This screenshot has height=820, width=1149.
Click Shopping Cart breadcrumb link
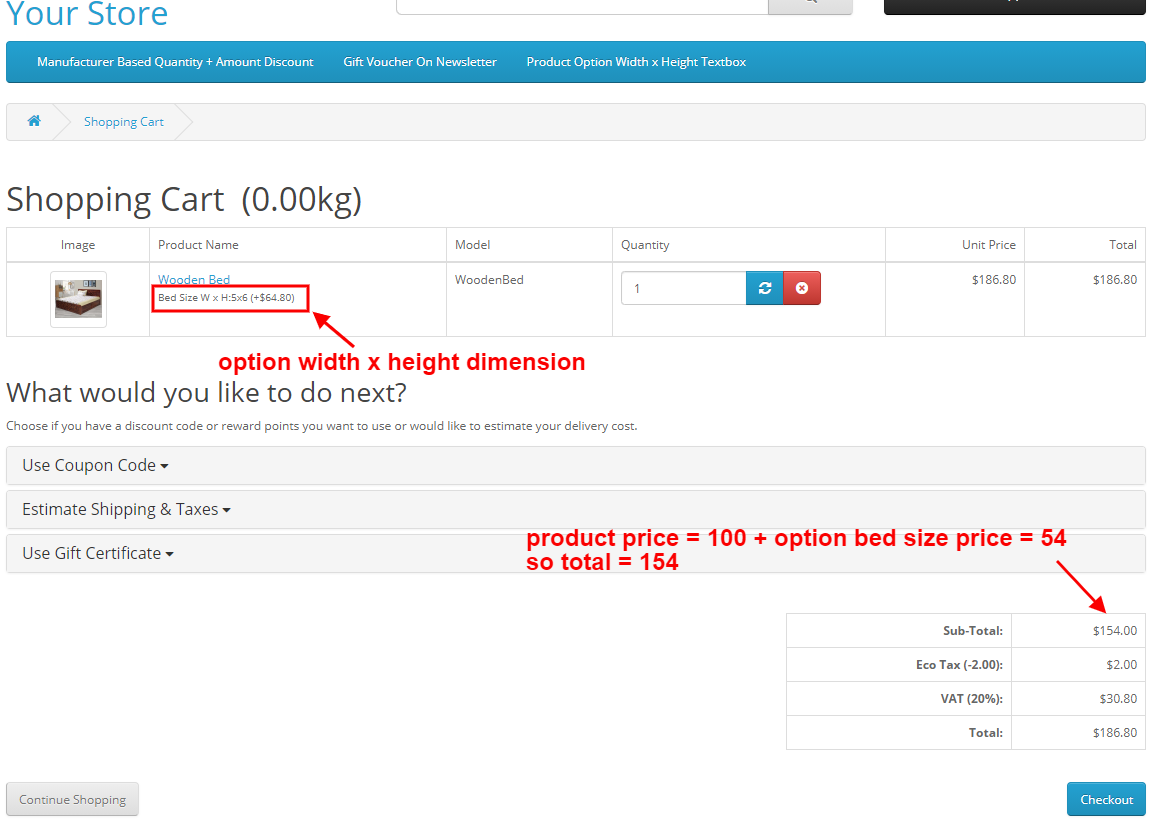pyautogui.click(x=124, y=122)
